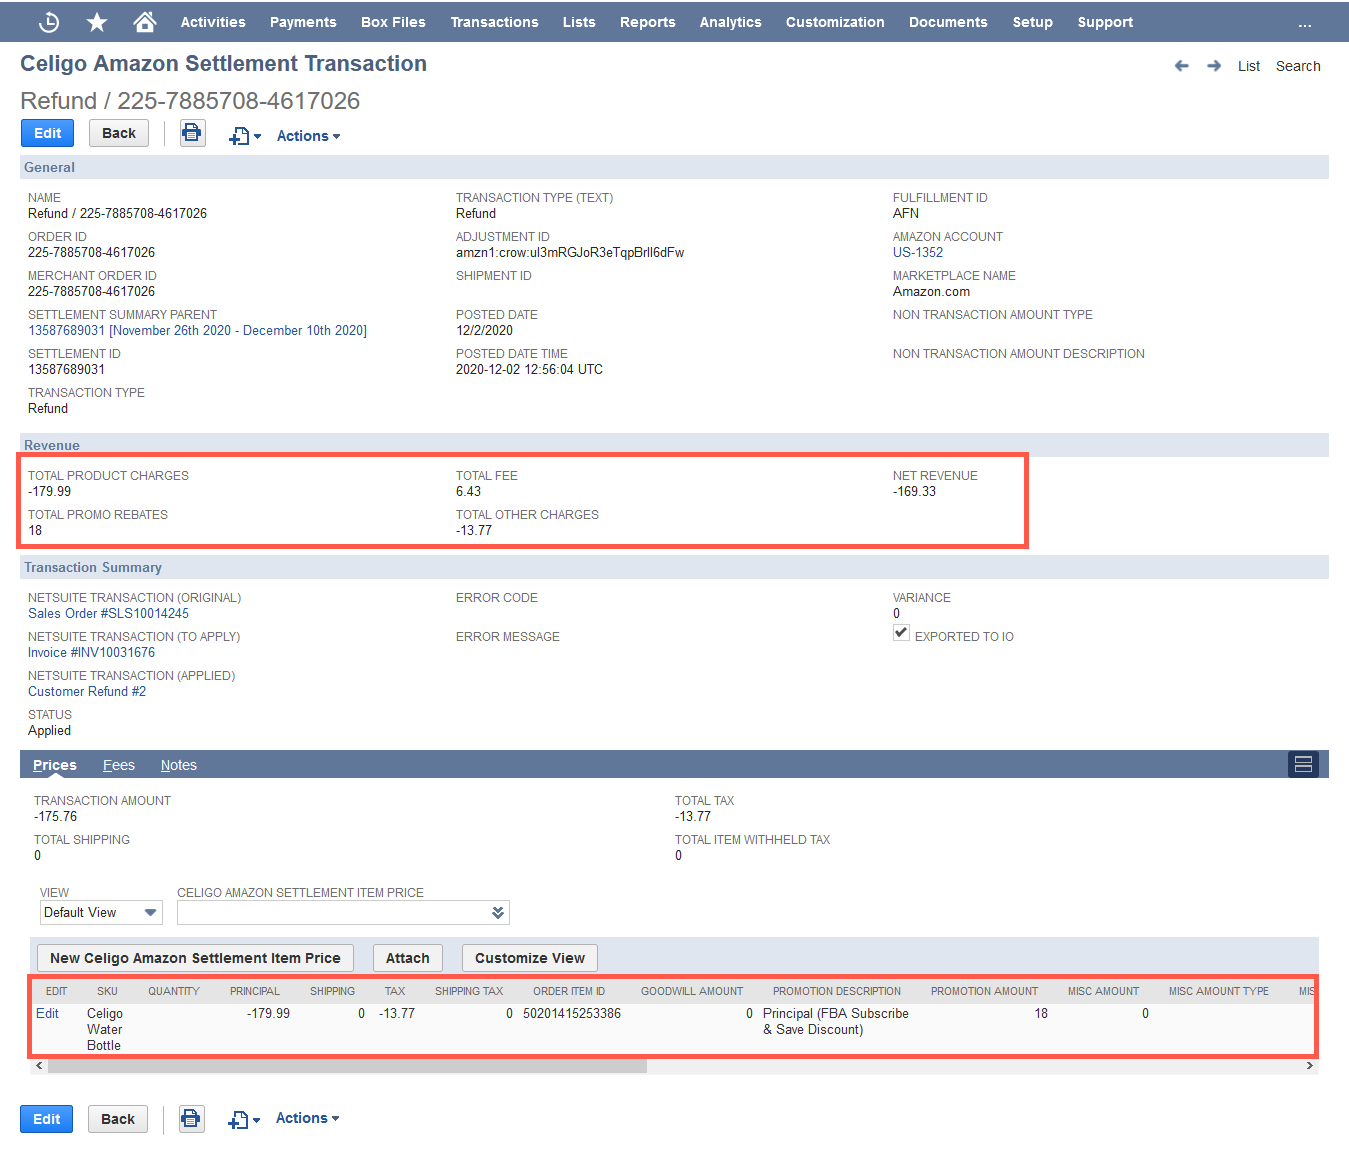This screenshot has height=1154, width=1349.
Task: Click the Promotion Amount column header
Action: click(x=984, y=991)
